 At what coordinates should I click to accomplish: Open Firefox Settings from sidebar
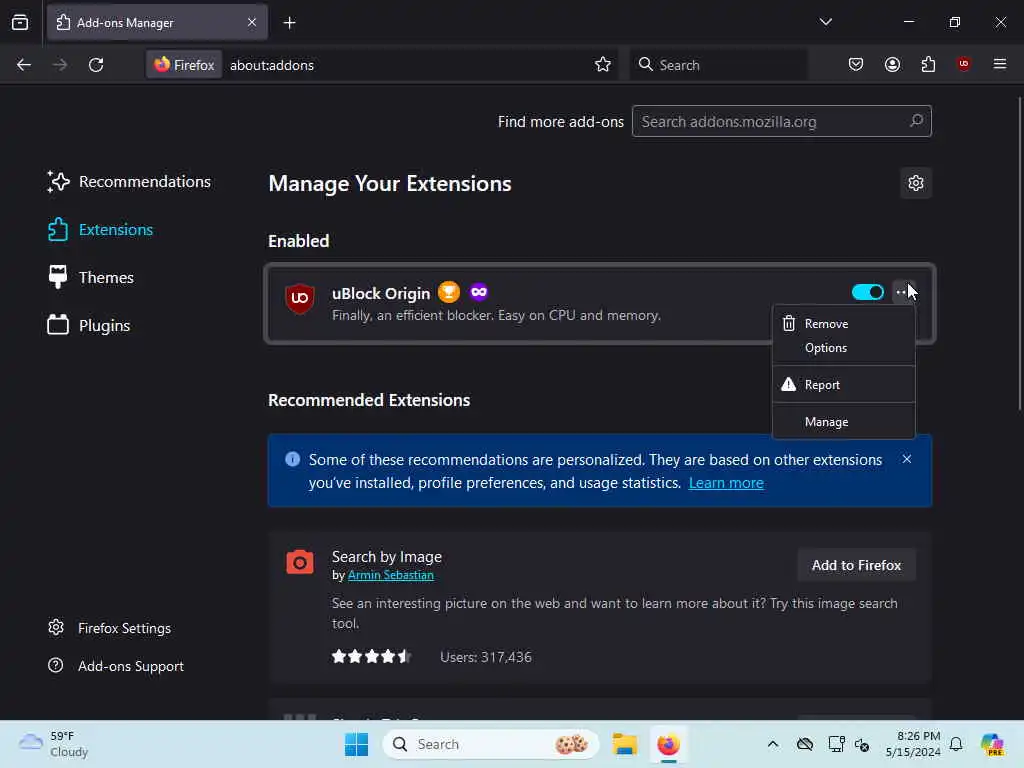[x=110, y=628]
